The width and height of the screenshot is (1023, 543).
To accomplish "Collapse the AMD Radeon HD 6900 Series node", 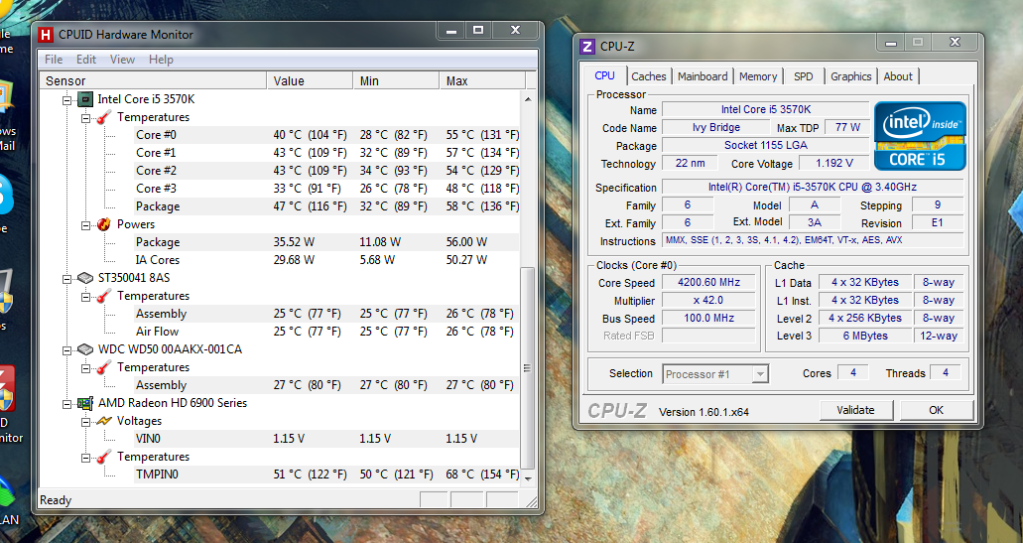I will point(68,403).
